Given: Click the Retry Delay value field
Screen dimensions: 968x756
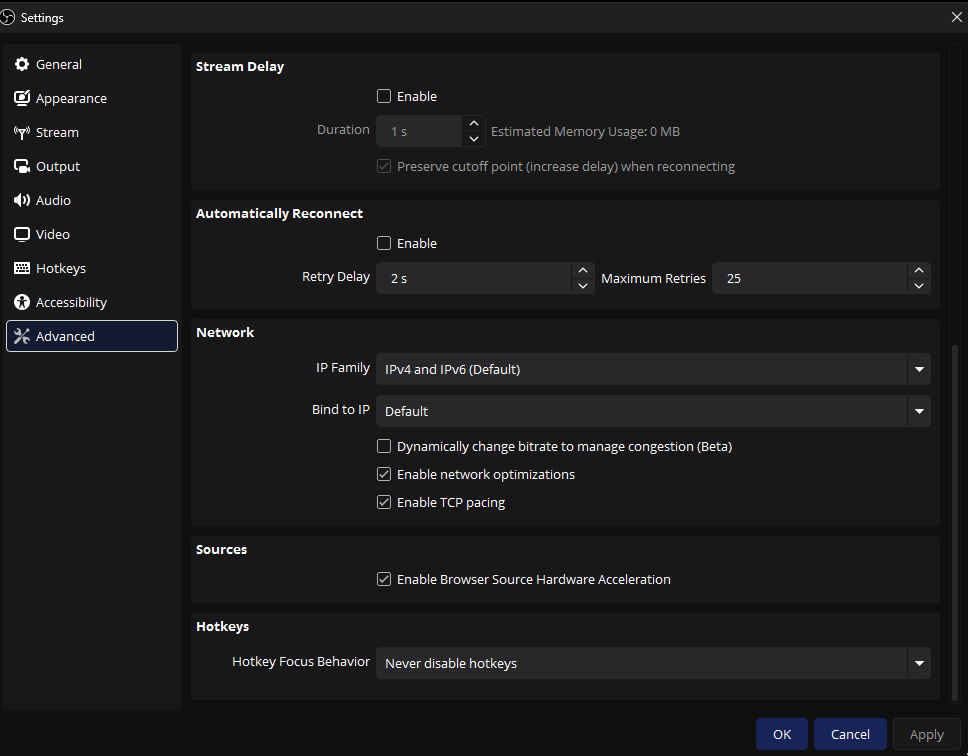Looking at the screenshot, I should point(474,278).
